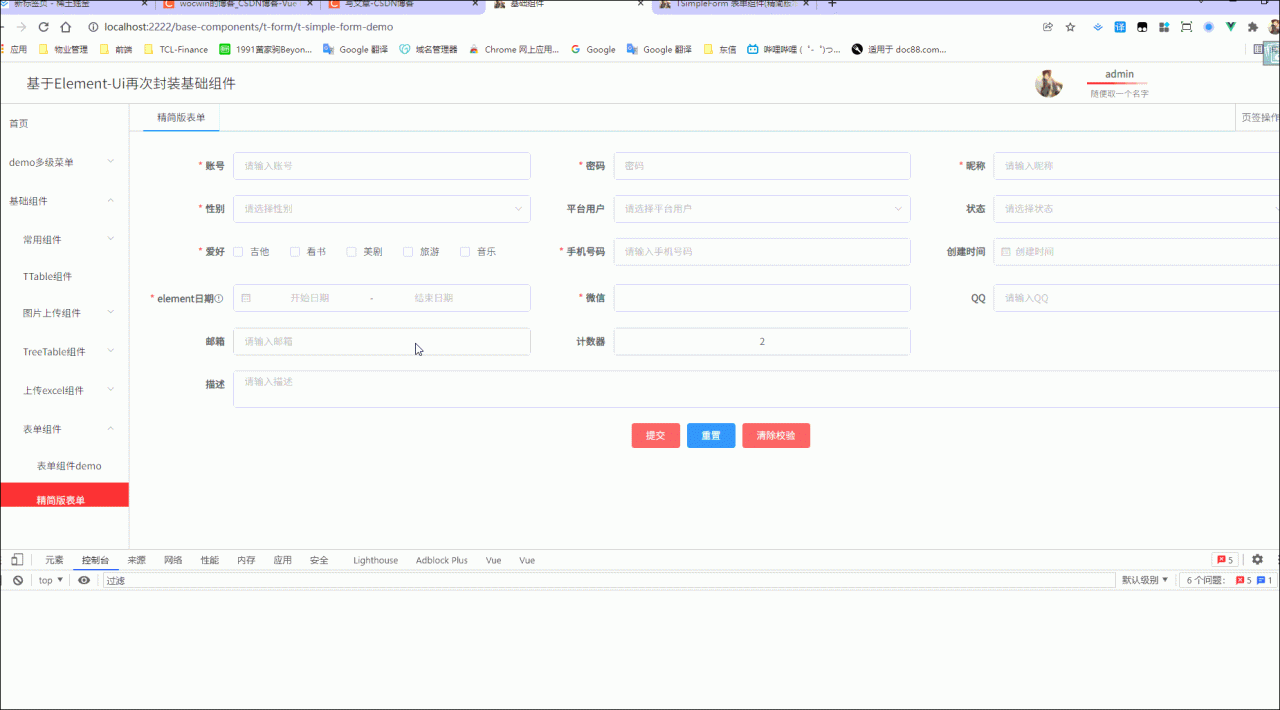Check the 看书 hobby checkbox
This screenshot has width=1280, height=710.
(x=295, y=252)
